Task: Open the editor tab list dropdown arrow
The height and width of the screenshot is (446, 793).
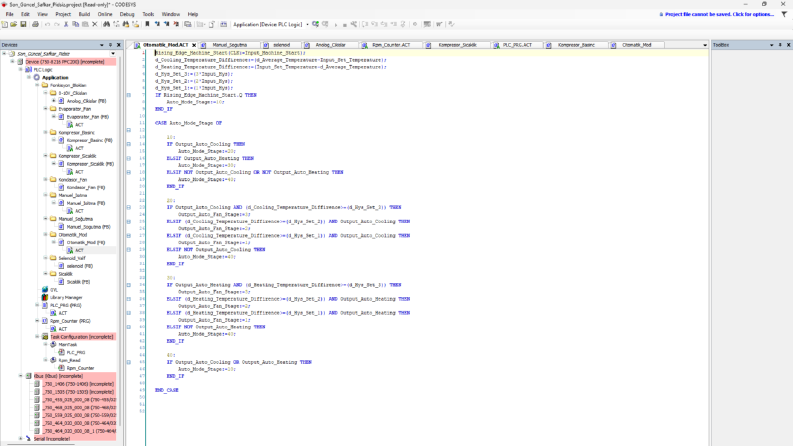Action: coord(705,45)
